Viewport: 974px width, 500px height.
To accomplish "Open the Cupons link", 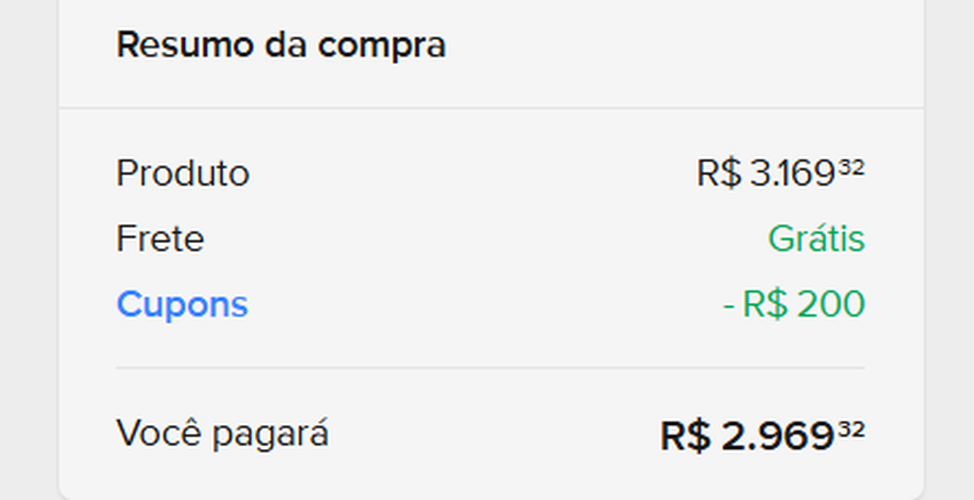I will 182,304.
